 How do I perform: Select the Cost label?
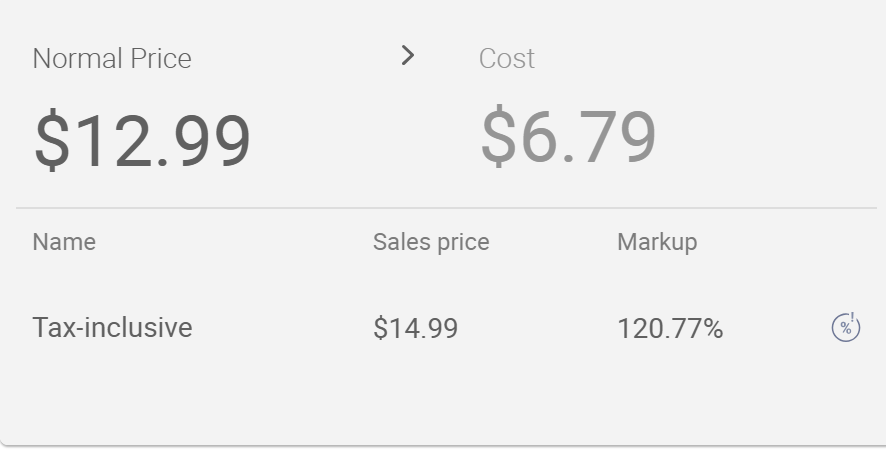click(506, 58)
